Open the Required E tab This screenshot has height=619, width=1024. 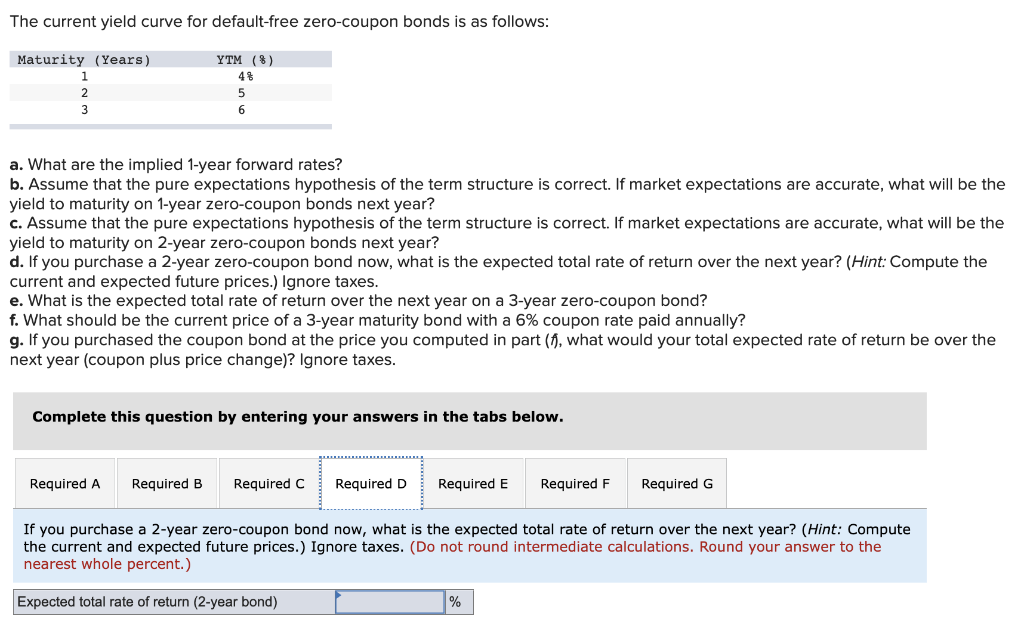tap(474, 483)
